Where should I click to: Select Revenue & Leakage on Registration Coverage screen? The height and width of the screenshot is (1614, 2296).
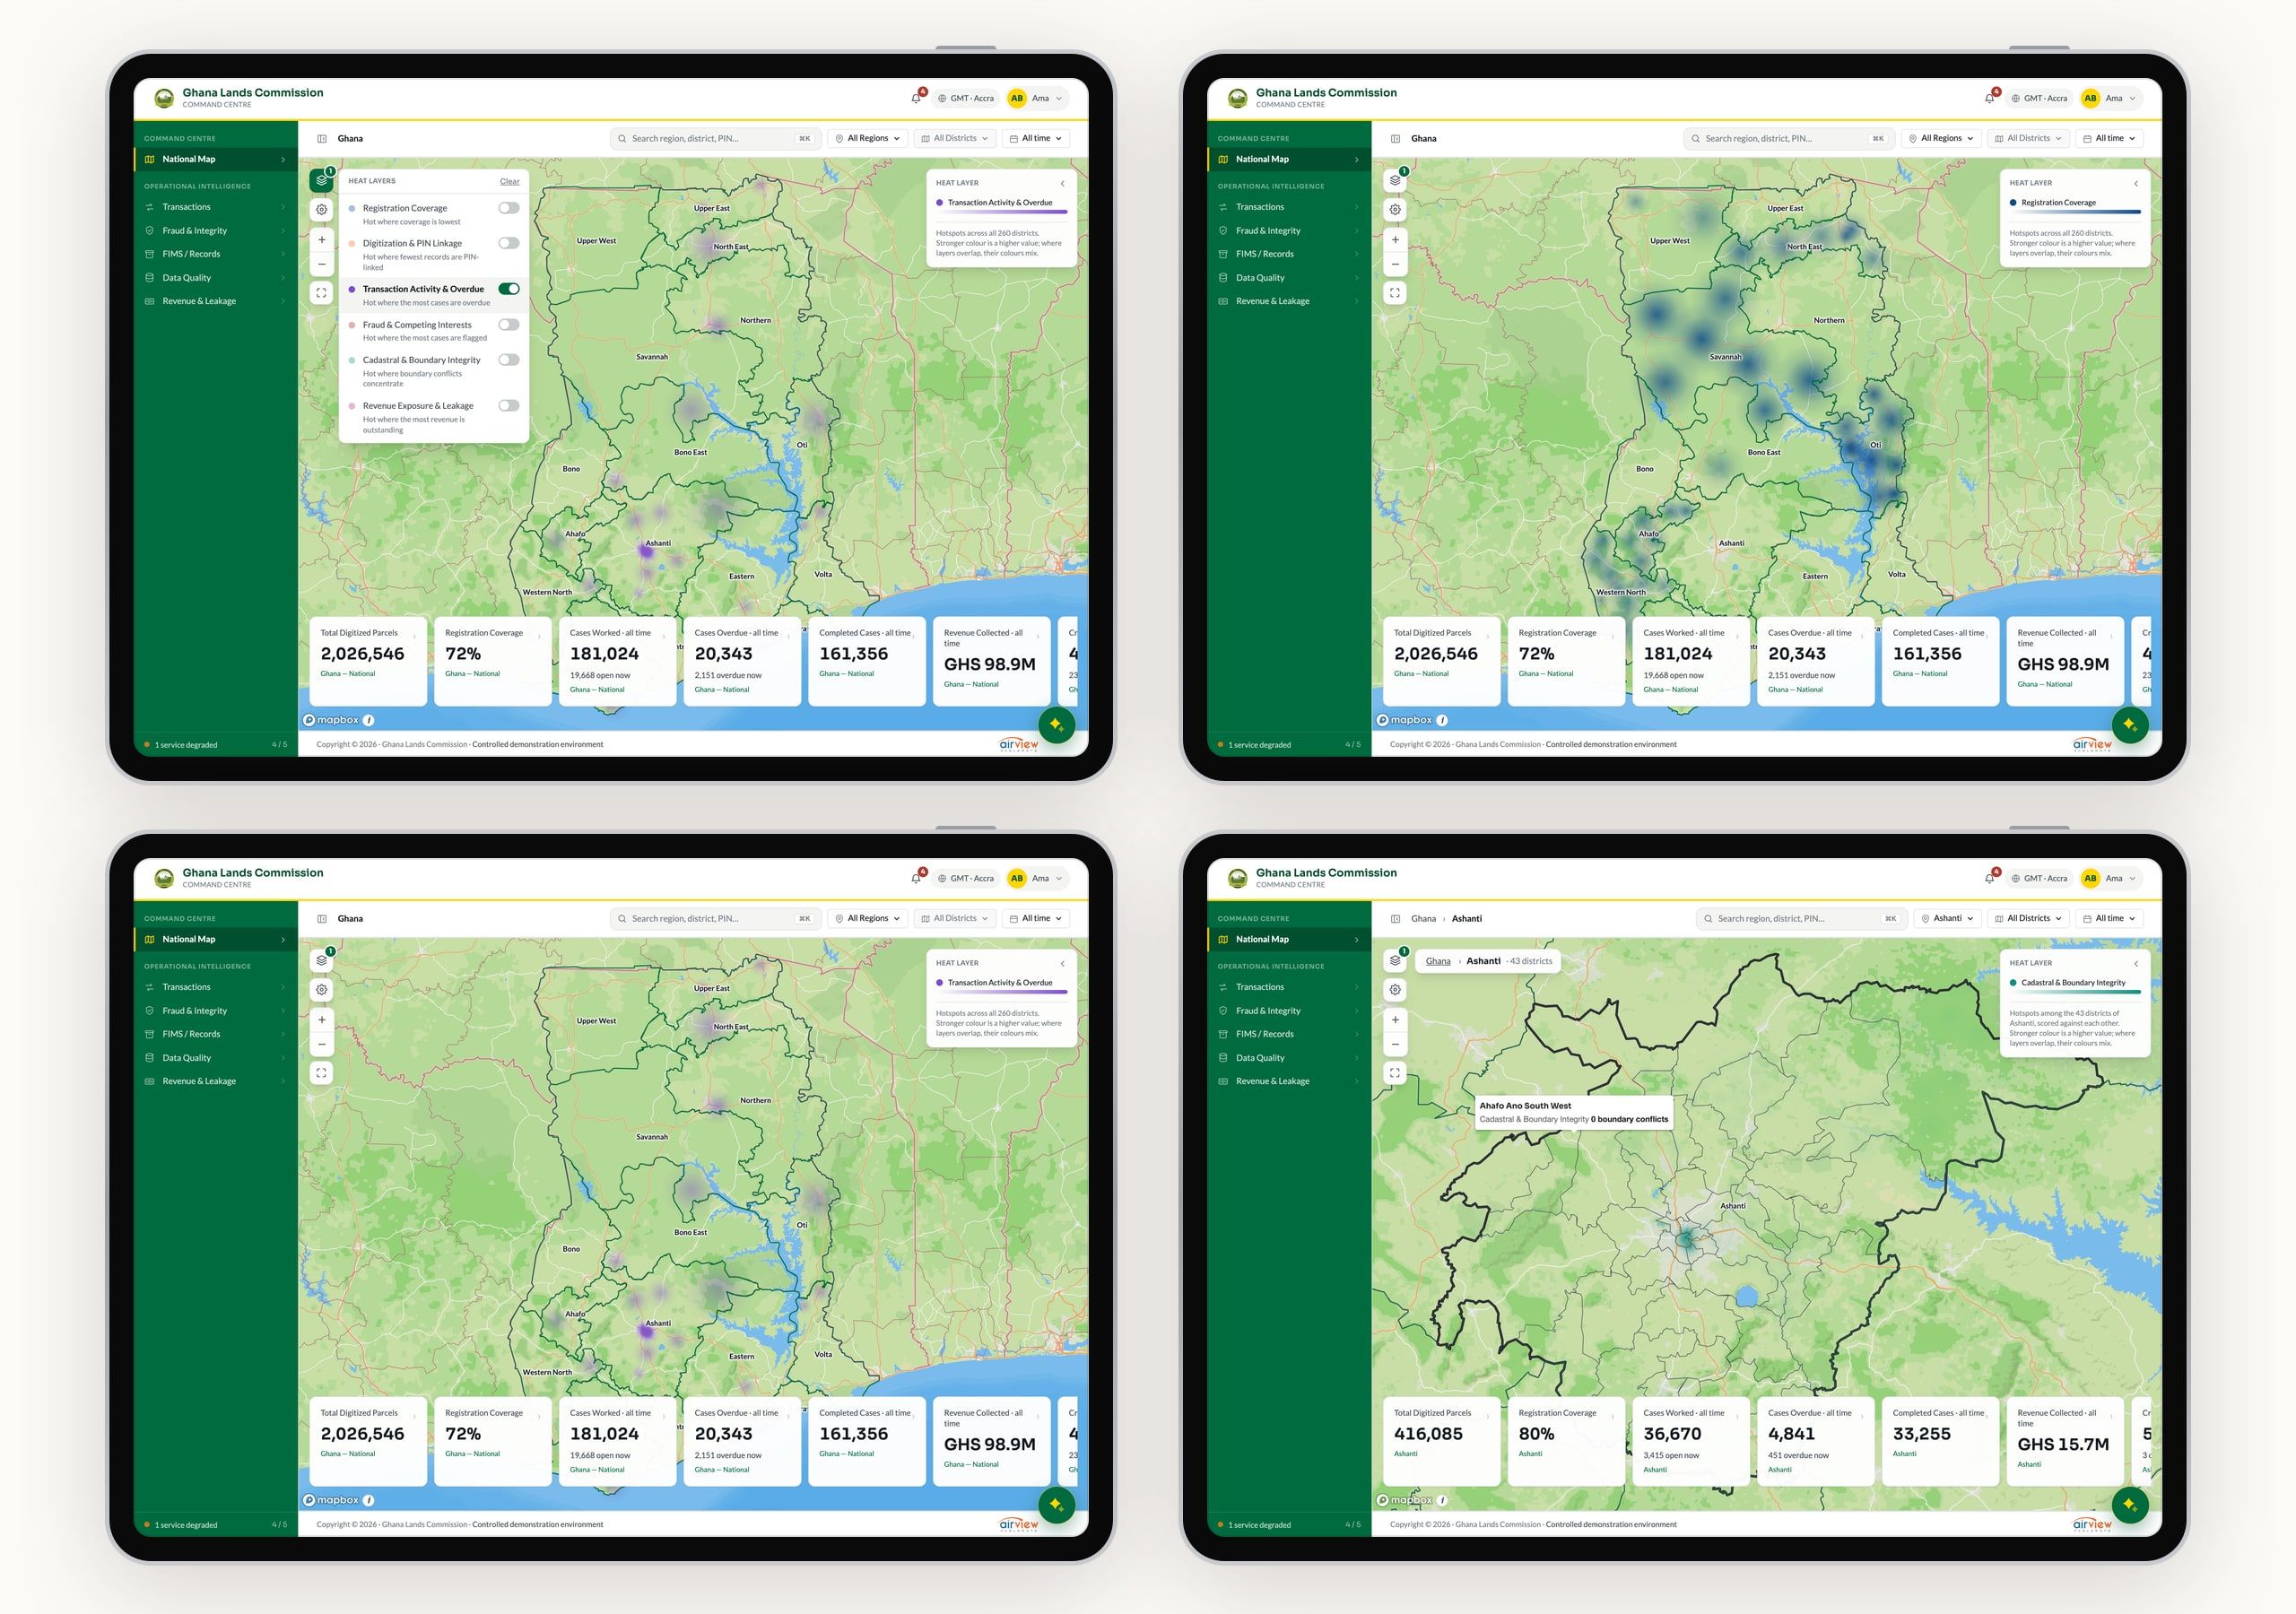(x=1289, y=301)
